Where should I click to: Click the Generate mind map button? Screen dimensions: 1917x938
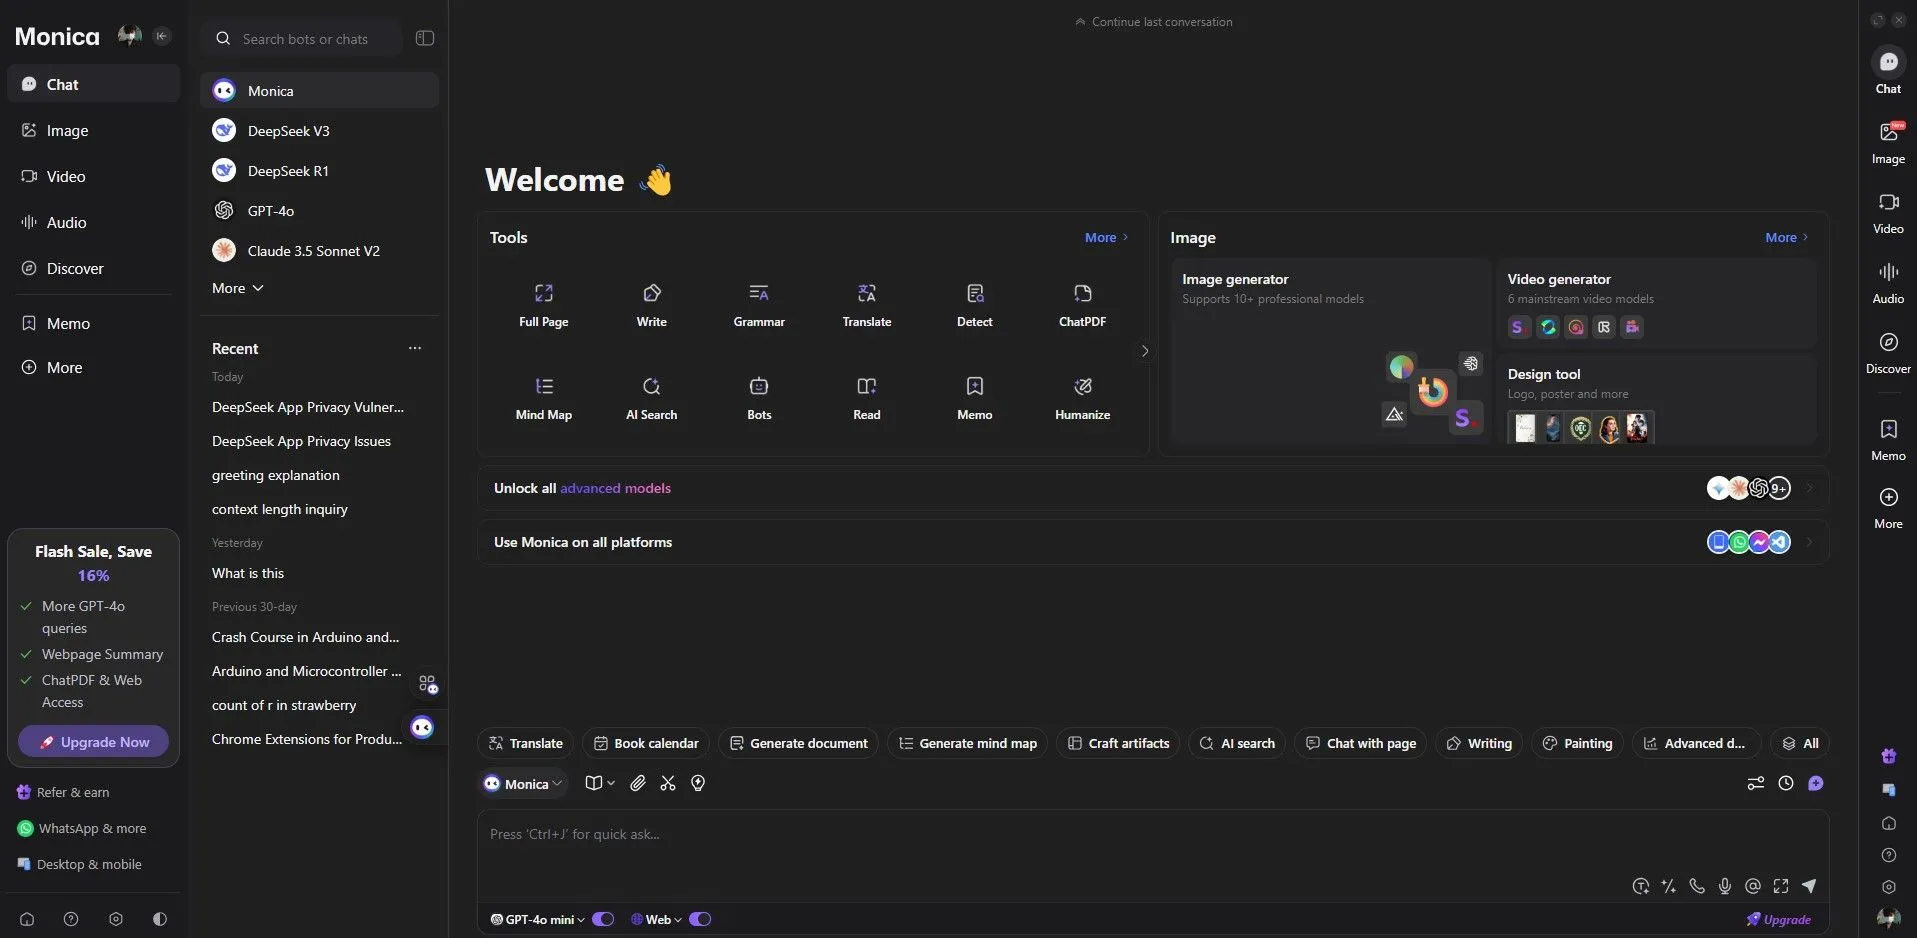click(x=967, y=743)
